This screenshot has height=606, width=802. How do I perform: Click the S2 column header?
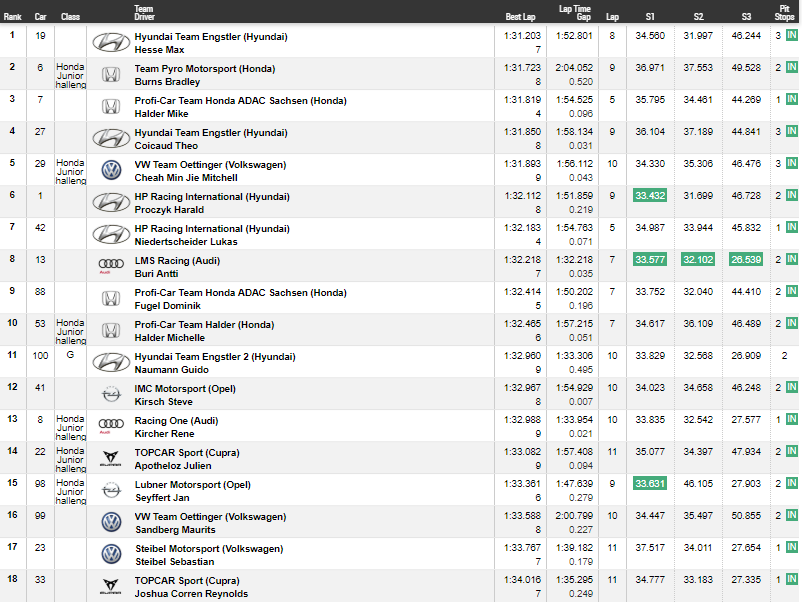point(698,17)
